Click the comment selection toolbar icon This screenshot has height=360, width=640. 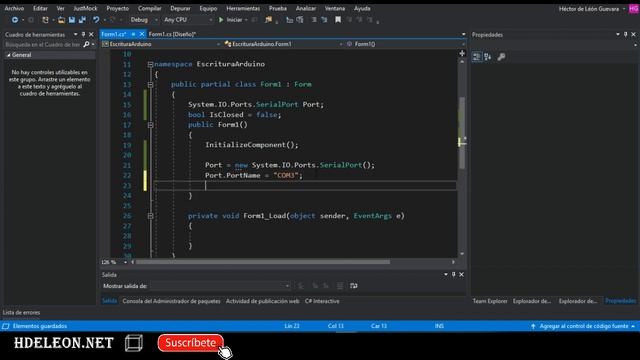point(289,20)
